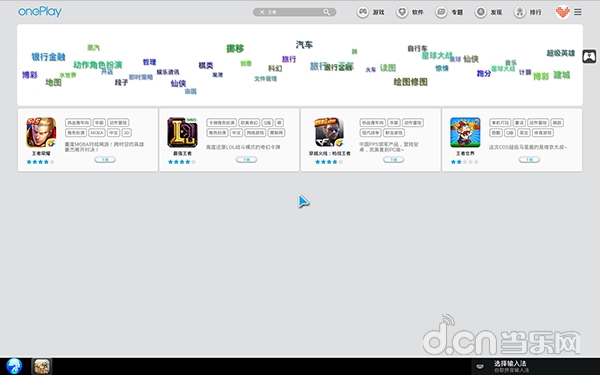Open the 专题 topics section
600x375 pixels.
pyautogui.click(x=449, y=12)
